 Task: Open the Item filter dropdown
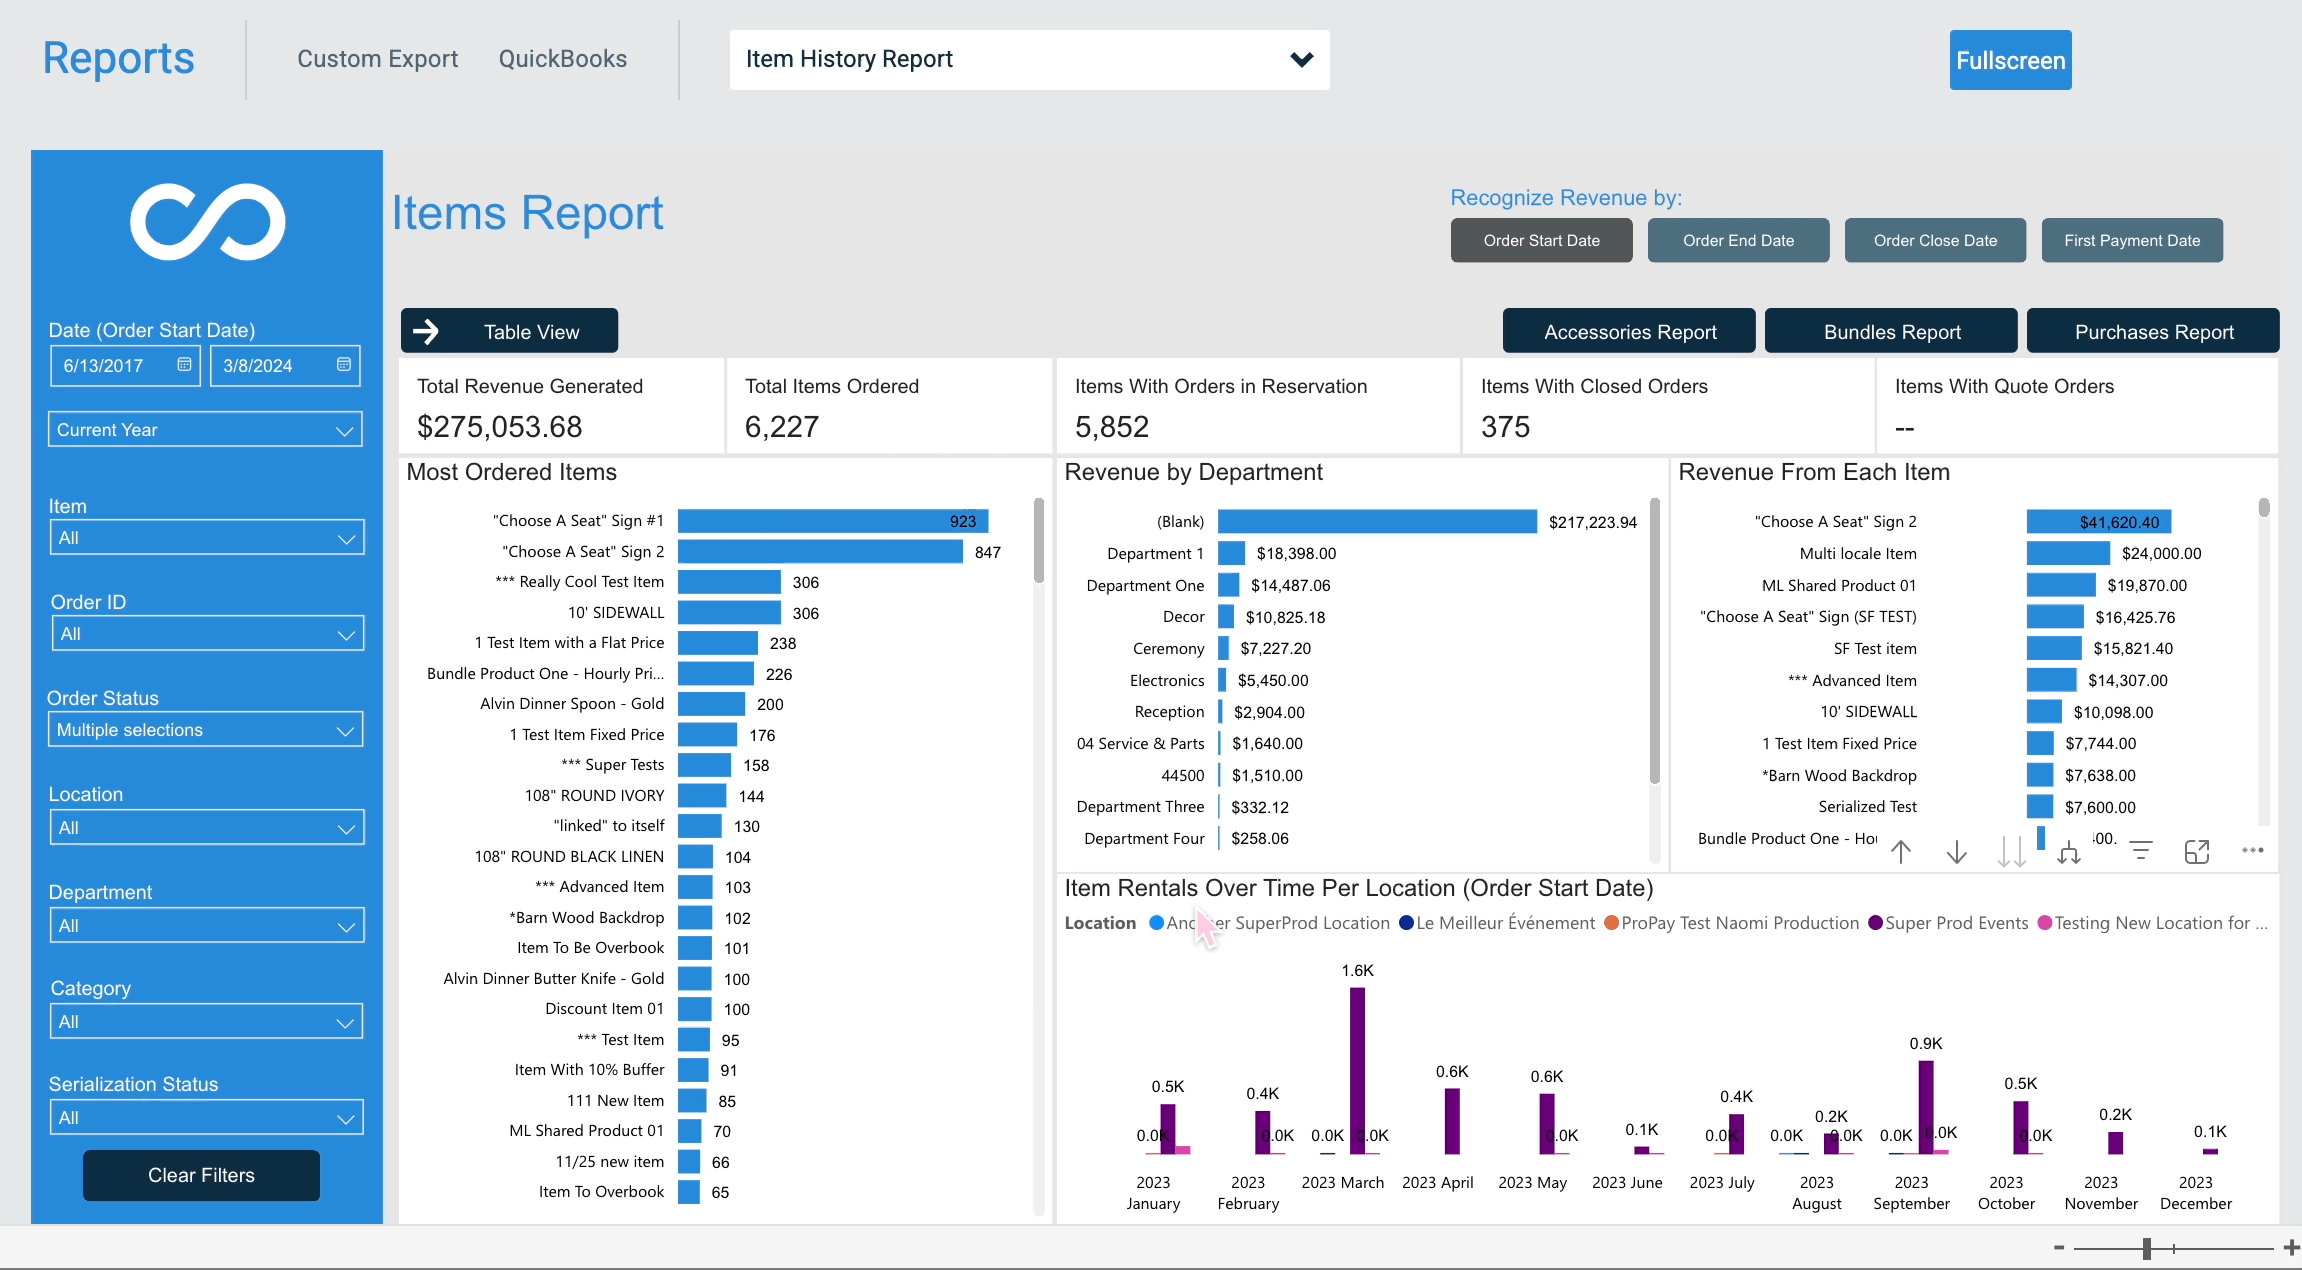[x=207, y=538]
